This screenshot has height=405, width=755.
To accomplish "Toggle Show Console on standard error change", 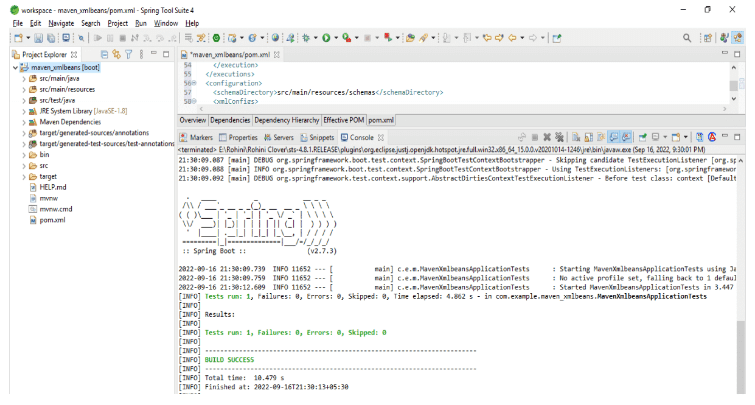I will coord(626,137).
